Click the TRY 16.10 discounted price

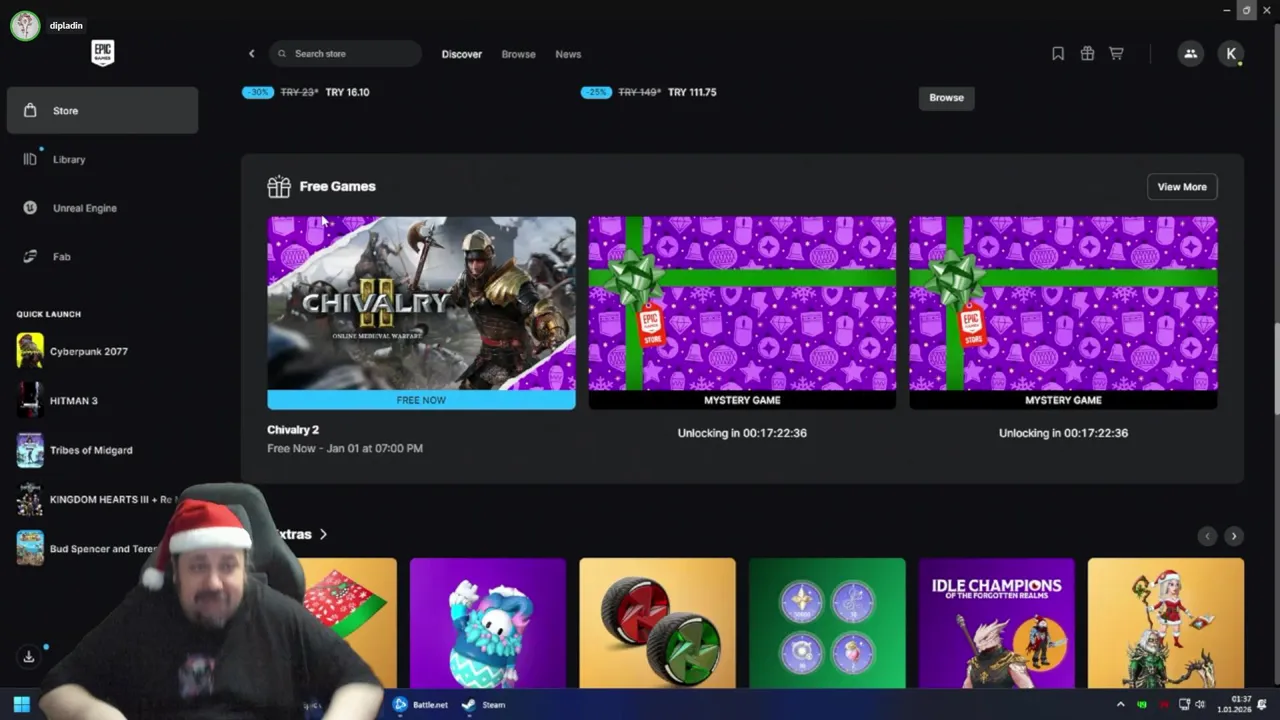347,92
